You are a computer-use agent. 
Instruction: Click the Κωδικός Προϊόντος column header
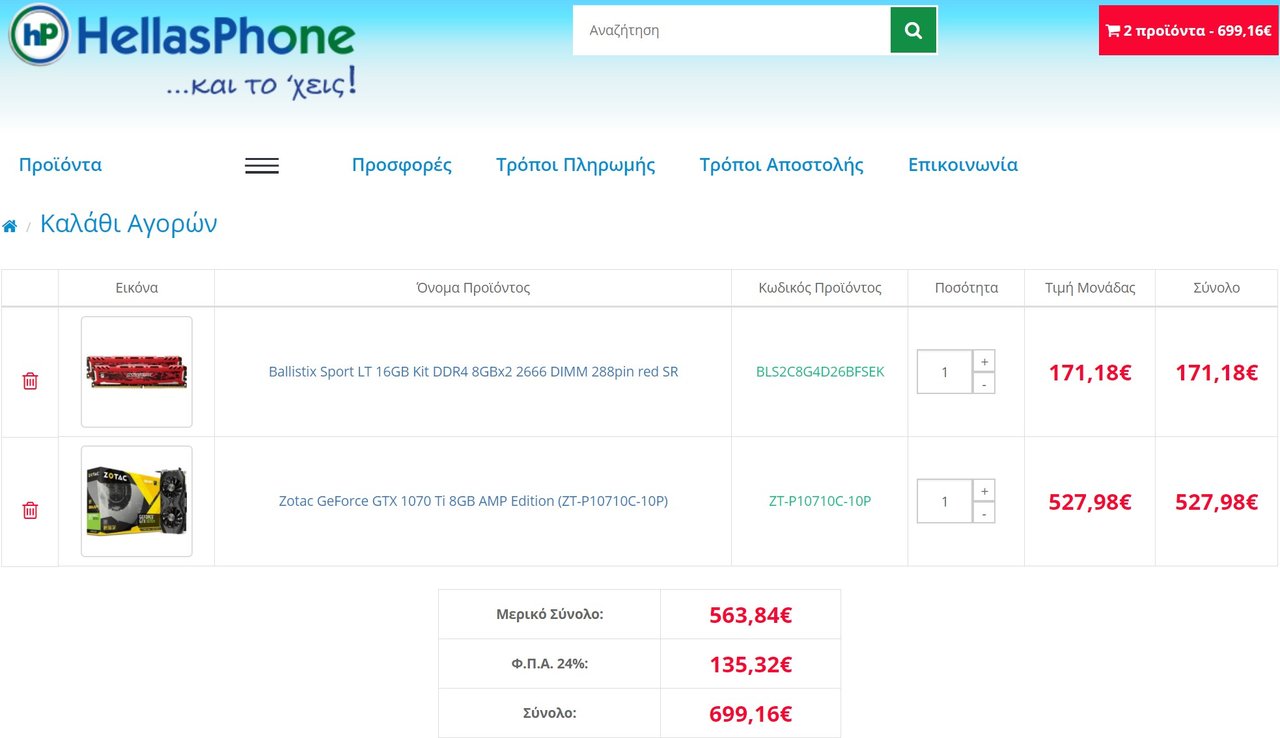[820, 288]
